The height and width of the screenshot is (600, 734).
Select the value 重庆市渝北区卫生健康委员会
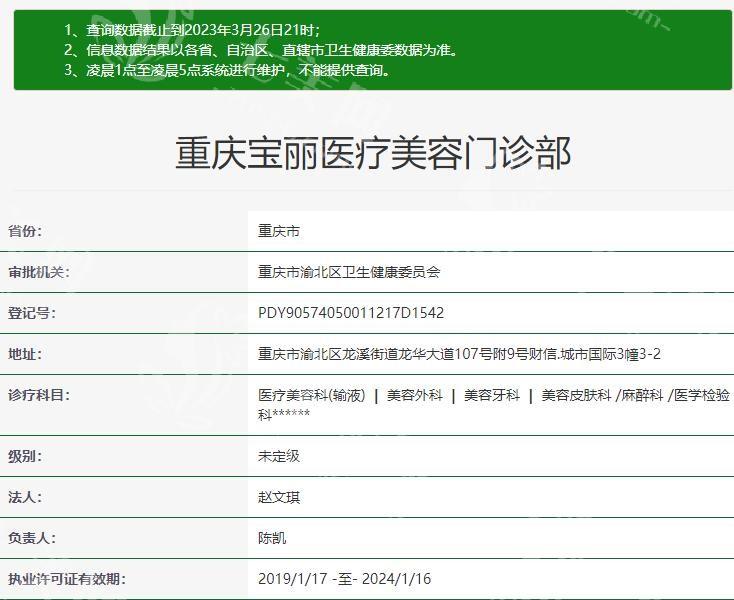349,272
